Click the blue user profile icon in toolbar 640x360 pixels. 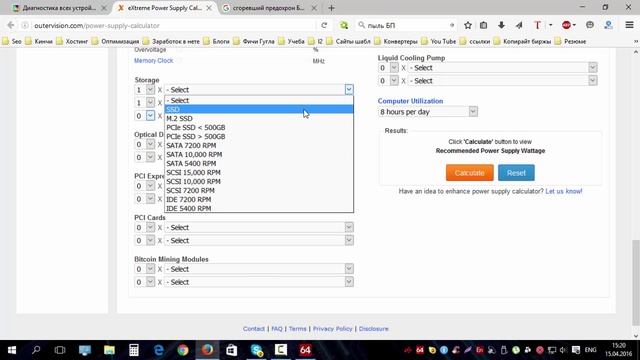pos(608,25)
